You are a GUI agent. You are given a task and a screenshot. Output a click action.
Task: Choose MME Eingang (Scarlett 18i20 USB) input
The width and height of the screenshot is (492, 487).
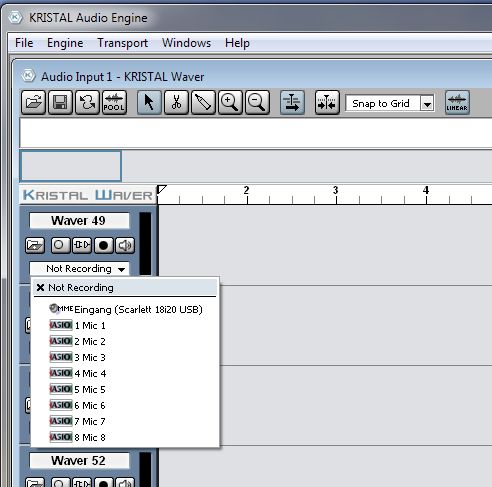(125, 309)
